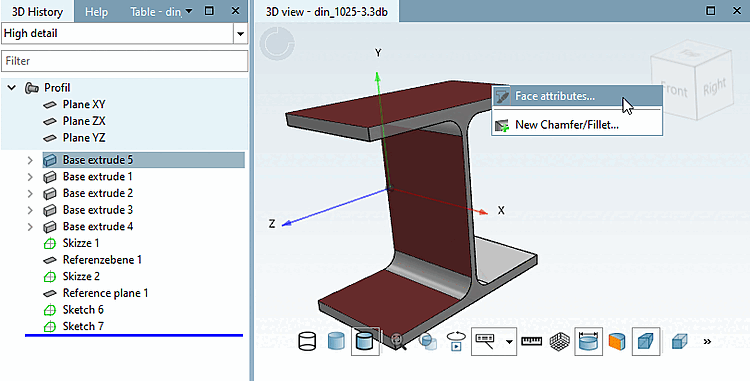Toggle the show dimensions cylinder icon

588,341
